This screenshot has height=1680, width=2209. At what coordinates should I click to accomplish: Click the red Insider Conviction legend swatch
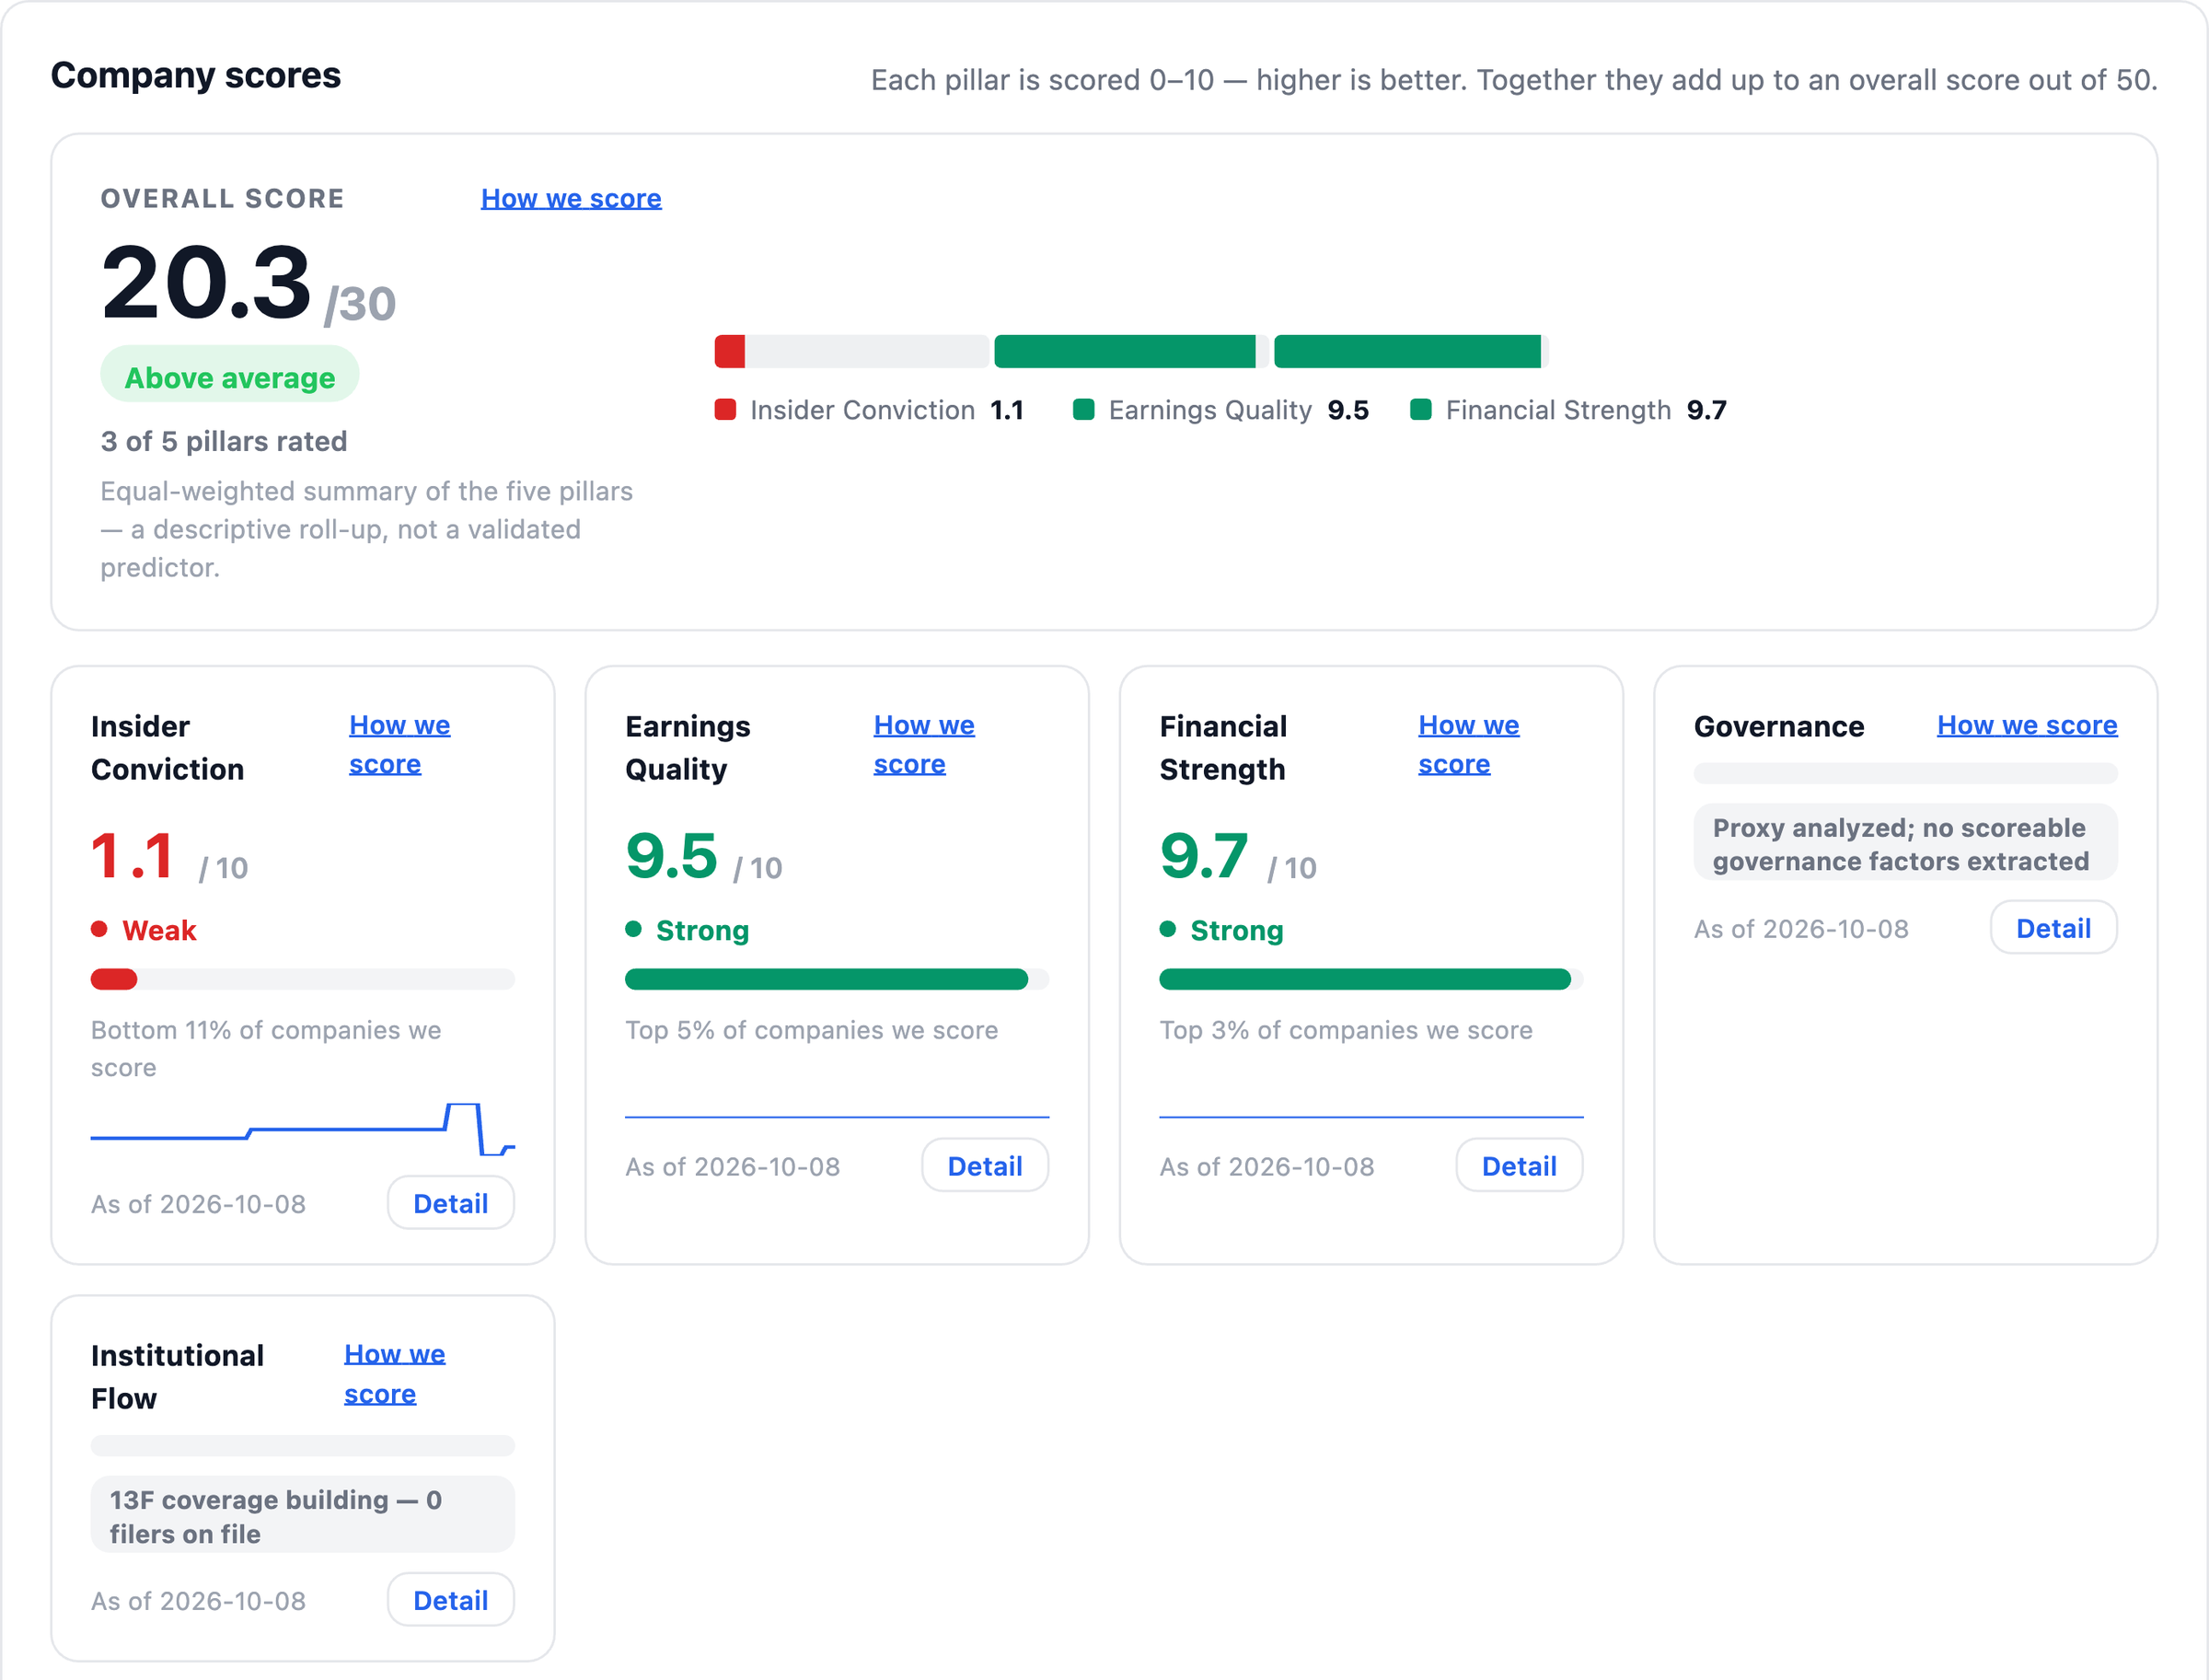coord(726,410)
